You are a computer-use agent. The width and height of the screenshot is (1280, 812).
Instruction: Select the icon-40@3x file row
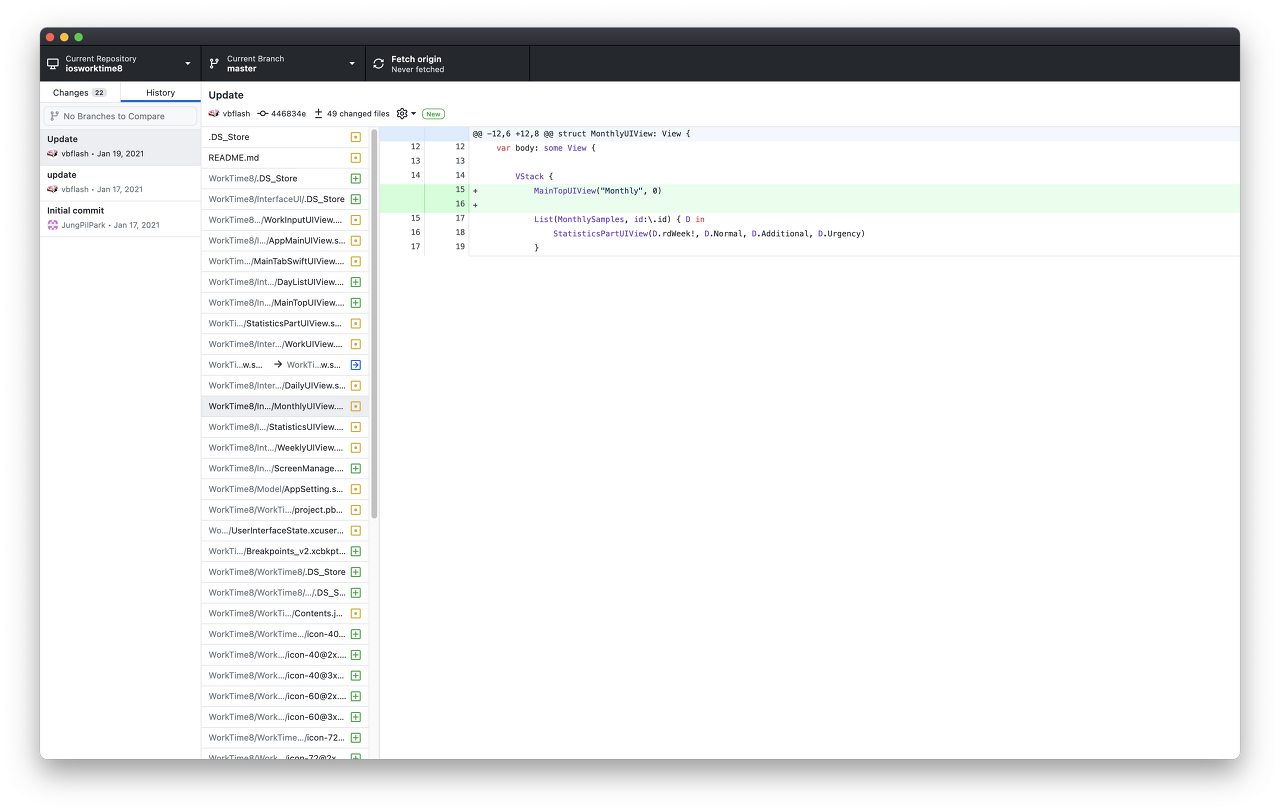tap(285, 675)
